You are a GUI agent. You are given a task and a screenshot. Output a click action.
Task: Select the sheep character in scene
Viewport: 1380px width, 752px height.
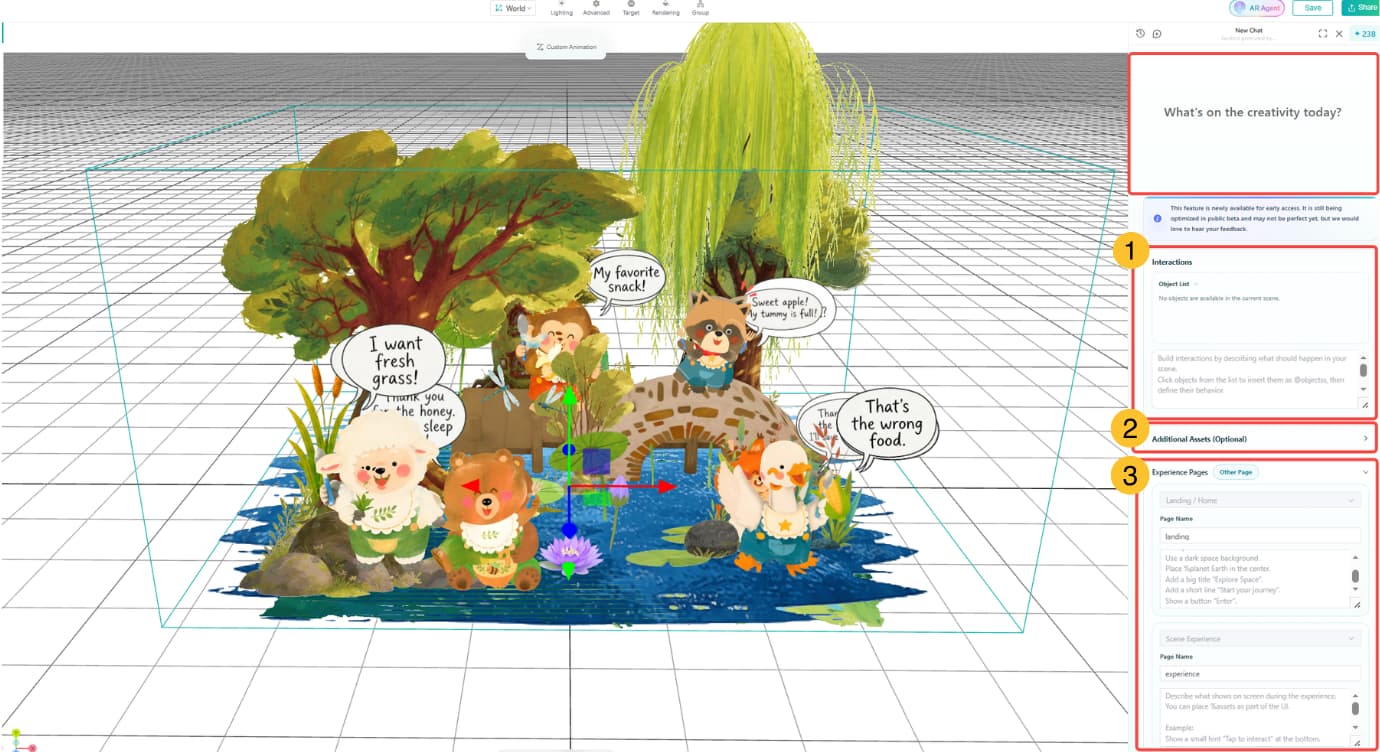(381, 490)
